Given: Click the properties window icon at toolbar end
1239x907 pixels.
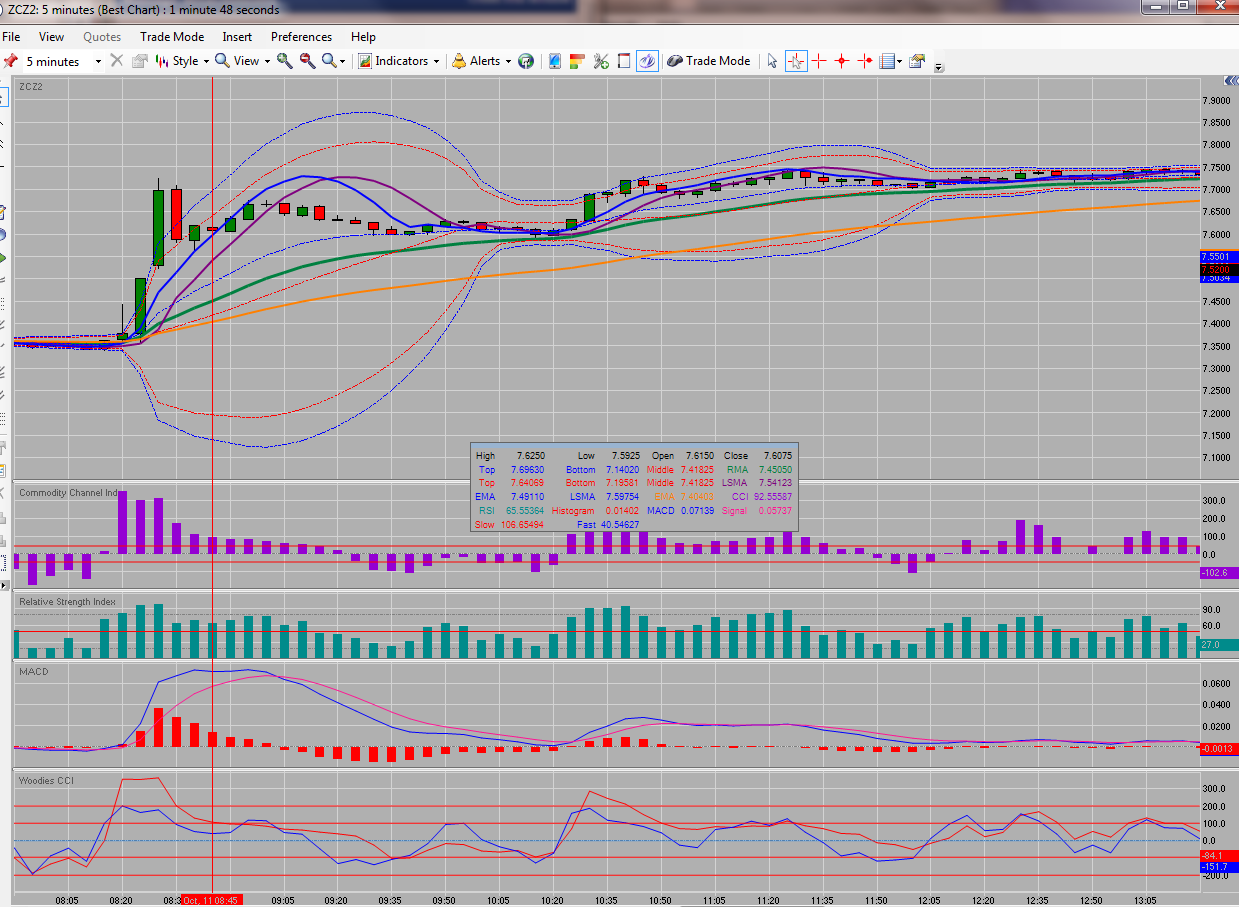Looking at the screenshot, I should click(x=917, y=61).
